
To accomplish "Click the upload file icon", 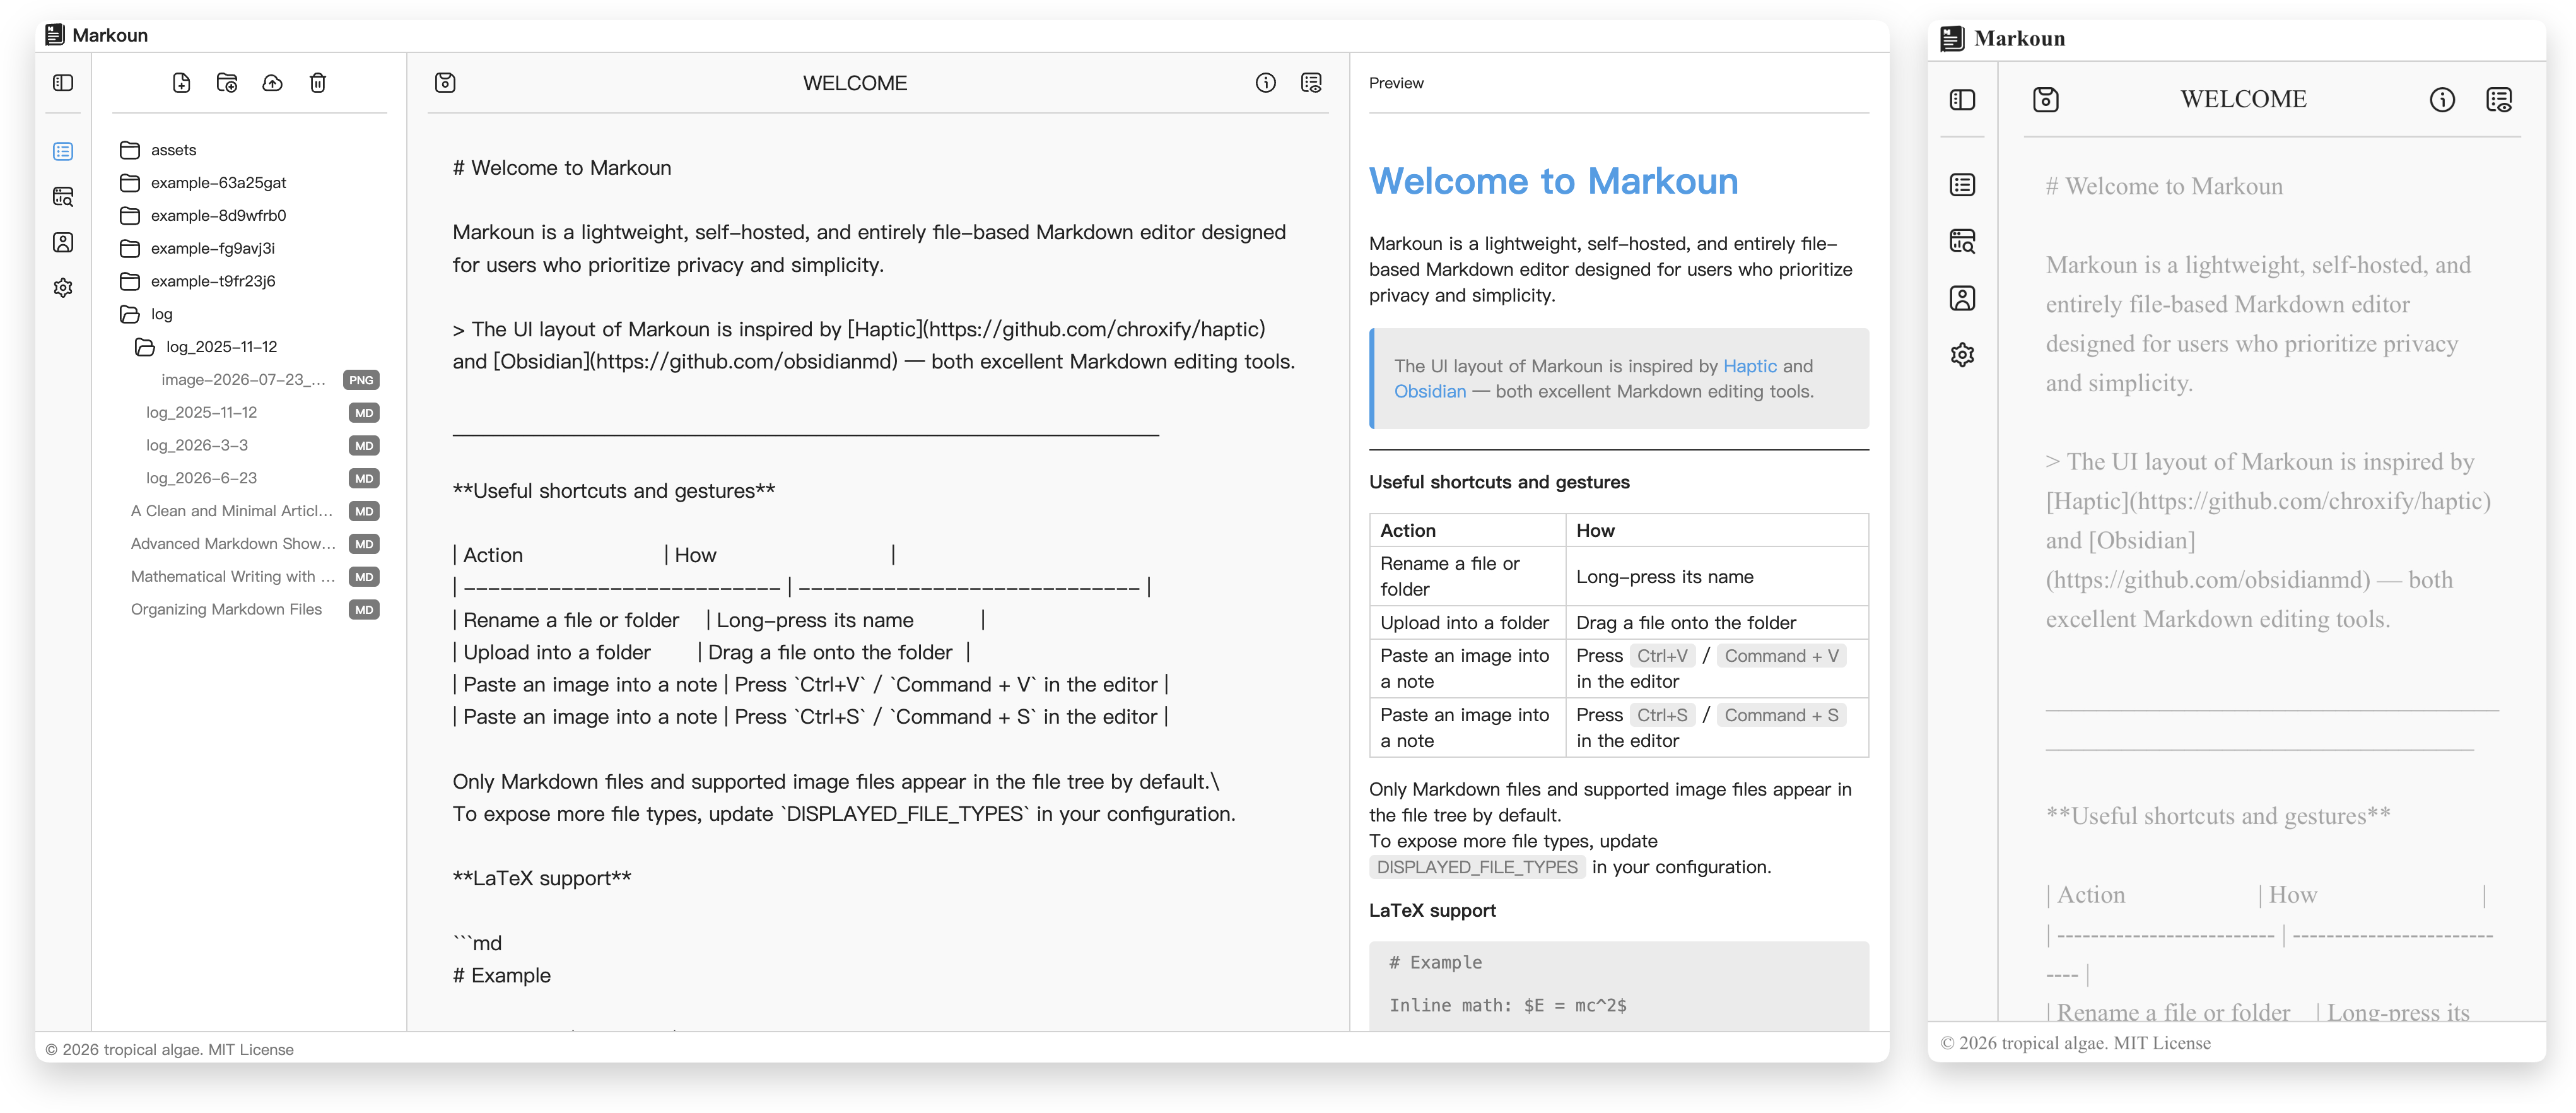I will (272, 83).
